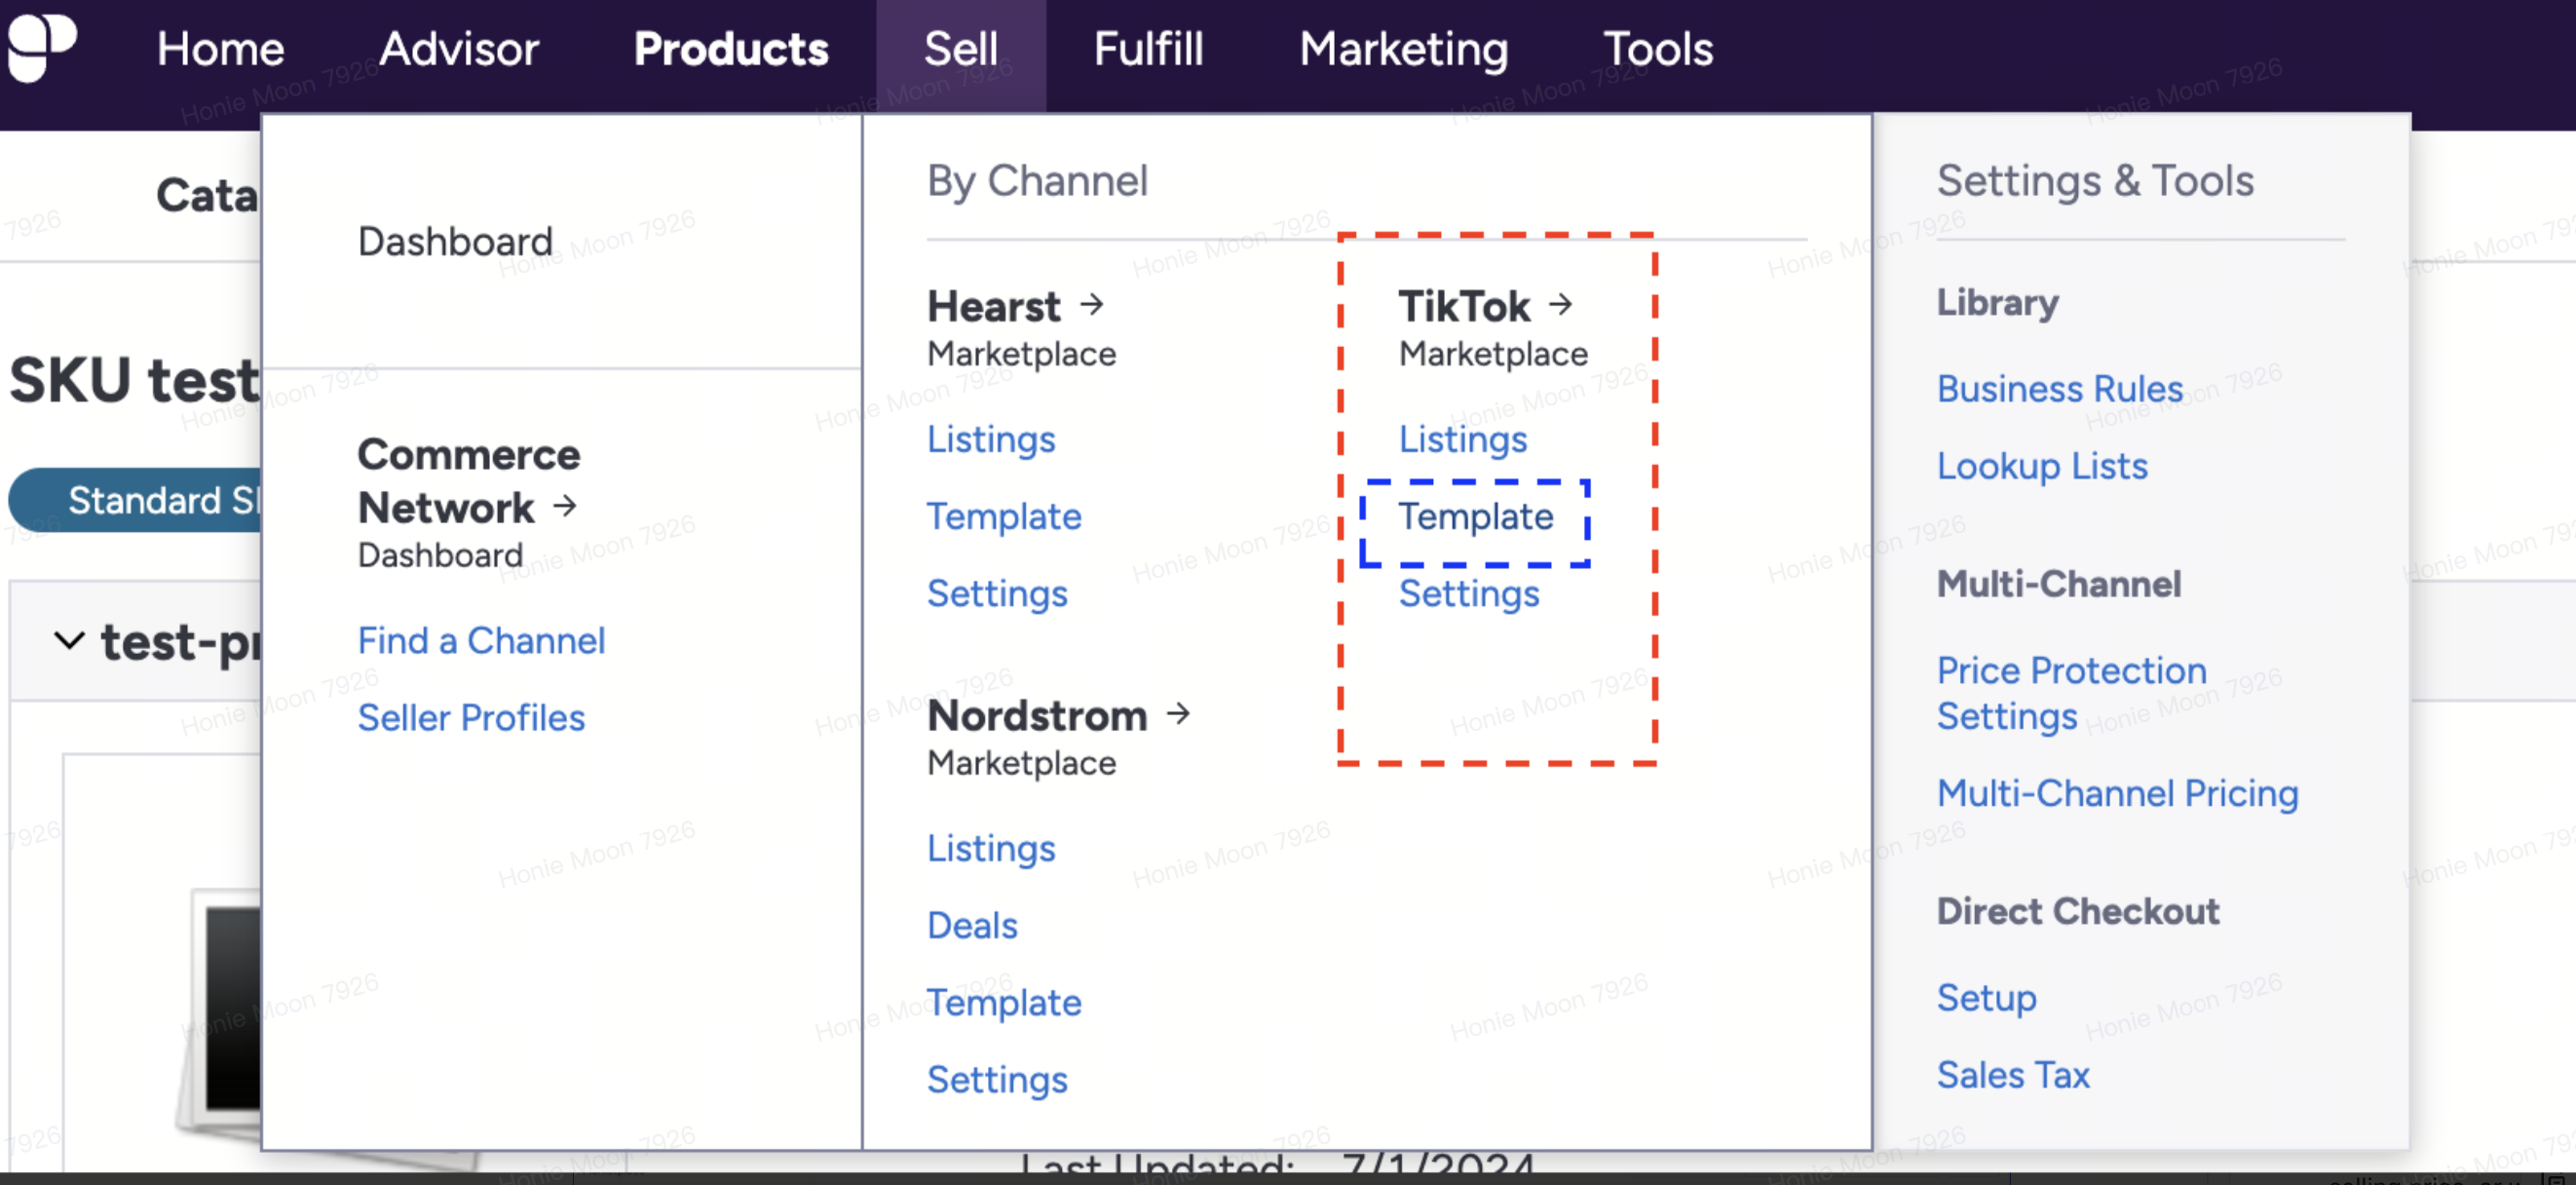Click arrow beside Commerce Network
Viewport: 2576px width, 1185px height.
tap(565, 506)
